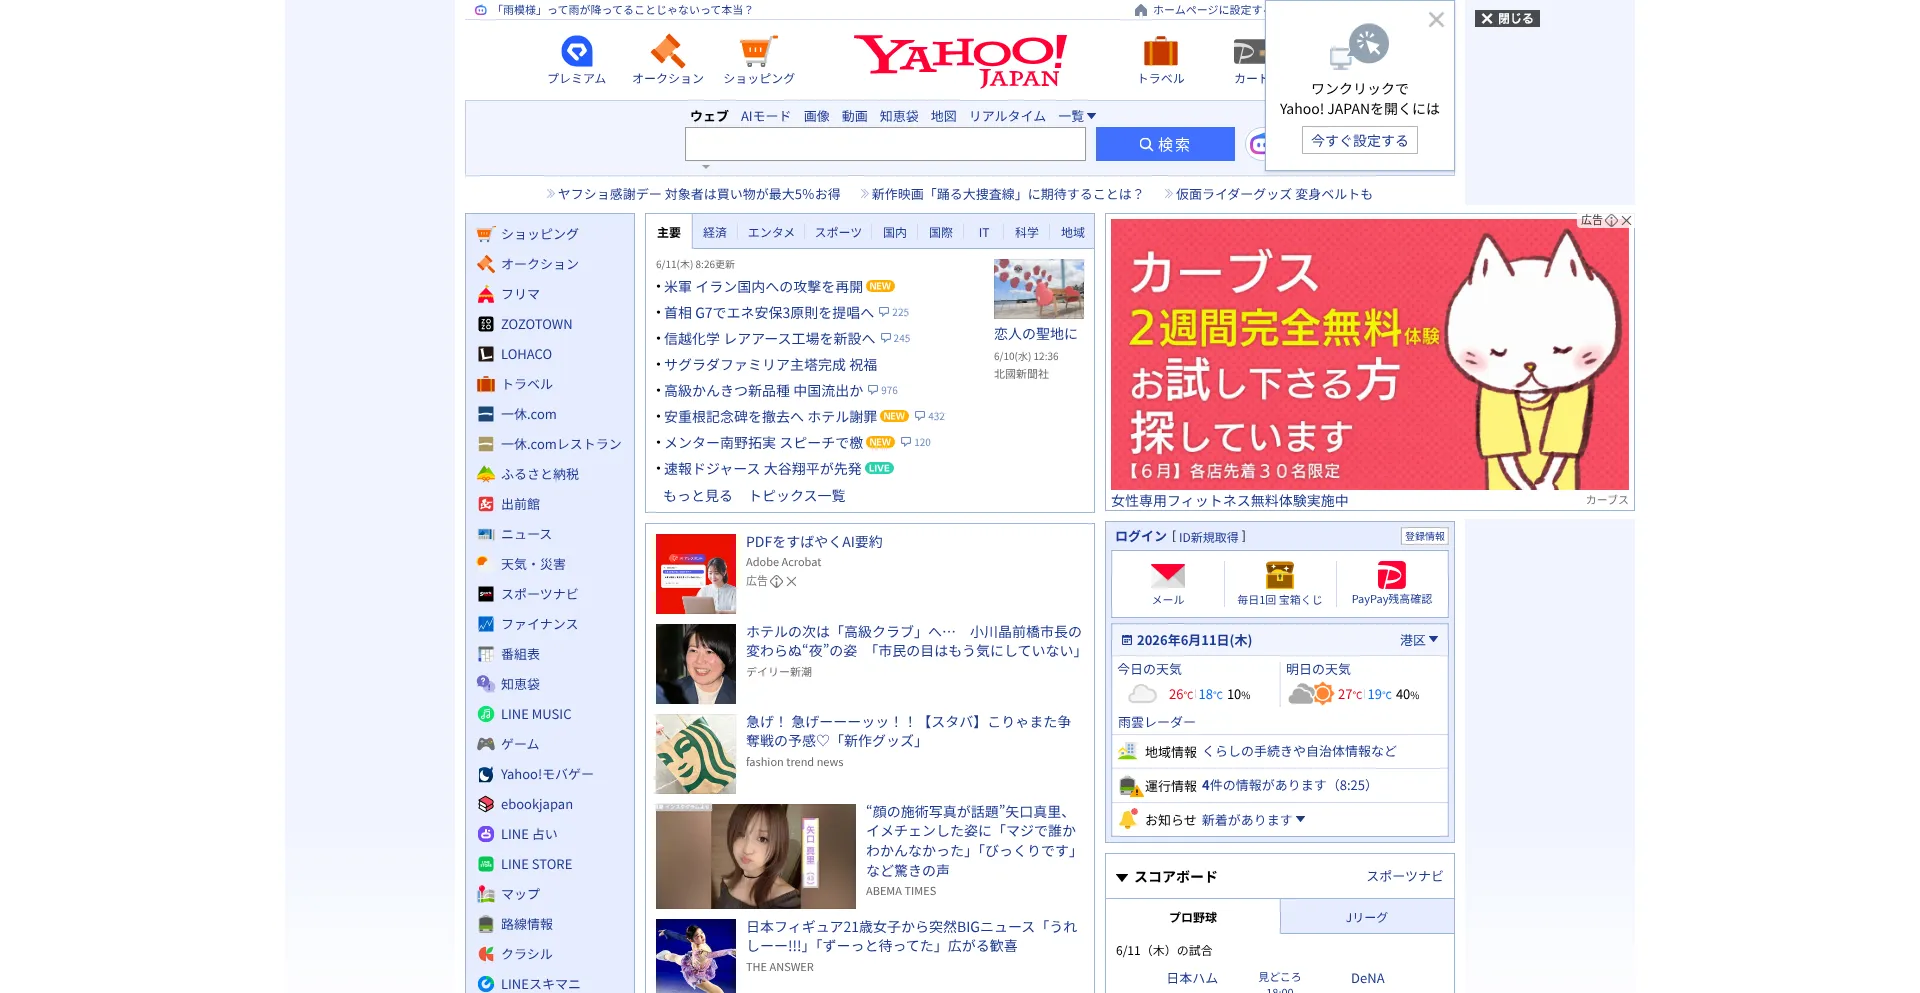Image resolution: width=1920 pixels, height=993 pixels.
Task: Select the エンタメ news tab
Action: [x=771, y=233]
